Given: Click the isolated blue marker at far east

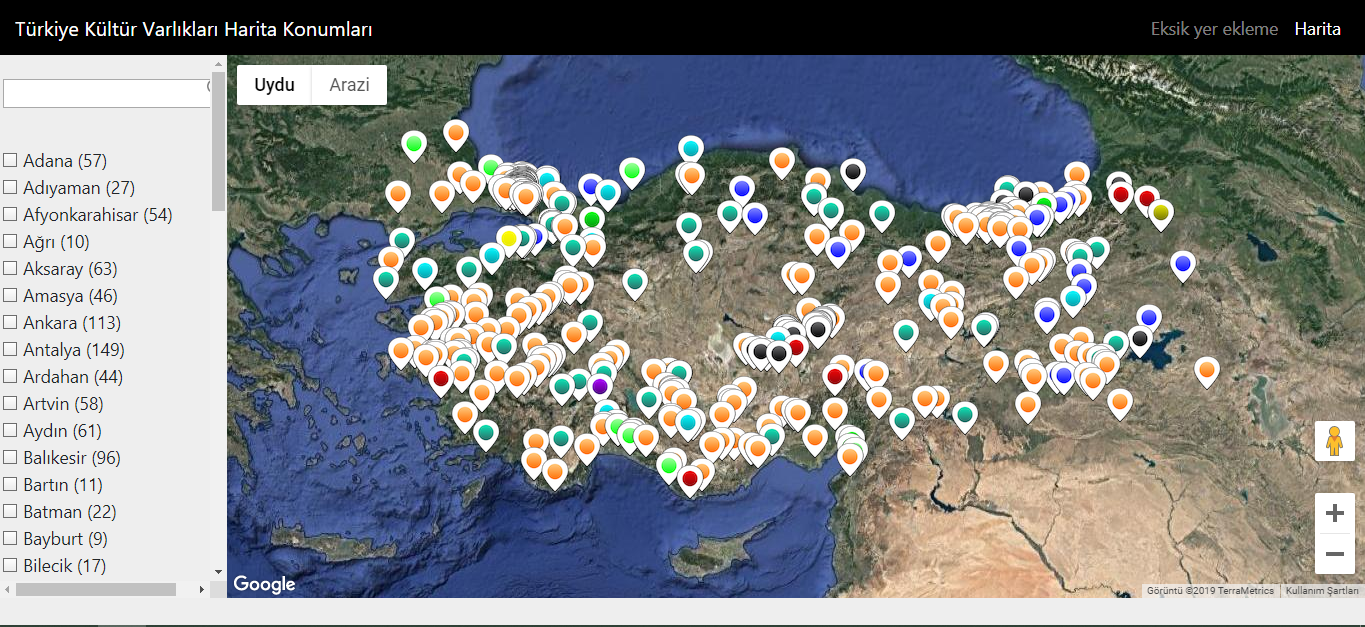Looking at the screenshot, I should click(1183, 264).
